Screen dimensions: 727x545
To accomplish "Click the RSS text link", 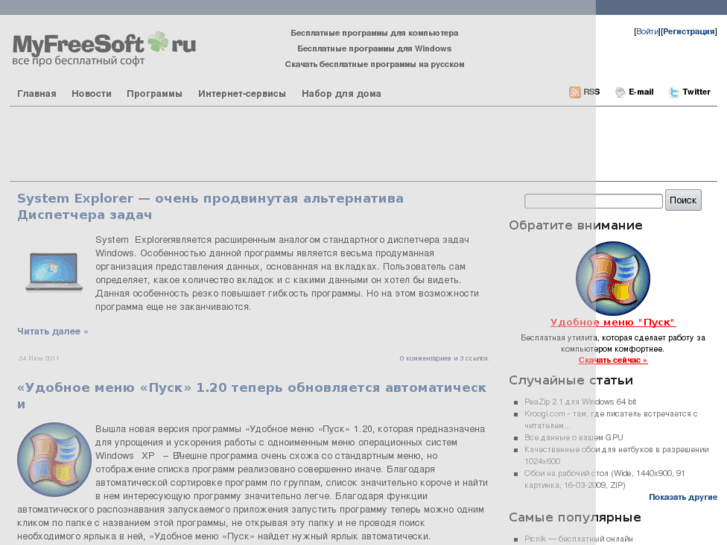I will coord(591,92).
